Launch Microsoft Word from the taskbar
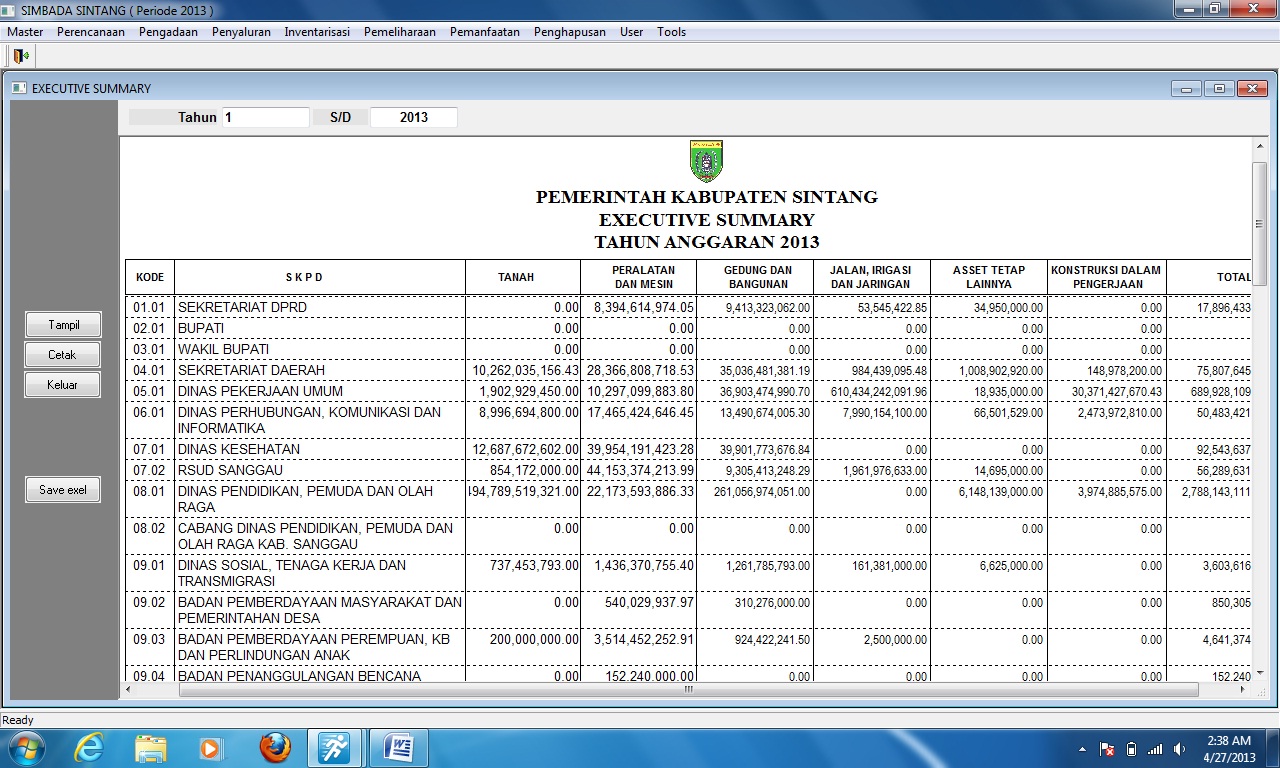The width and height of the screenshot is (1280, 768). point(398,747)
